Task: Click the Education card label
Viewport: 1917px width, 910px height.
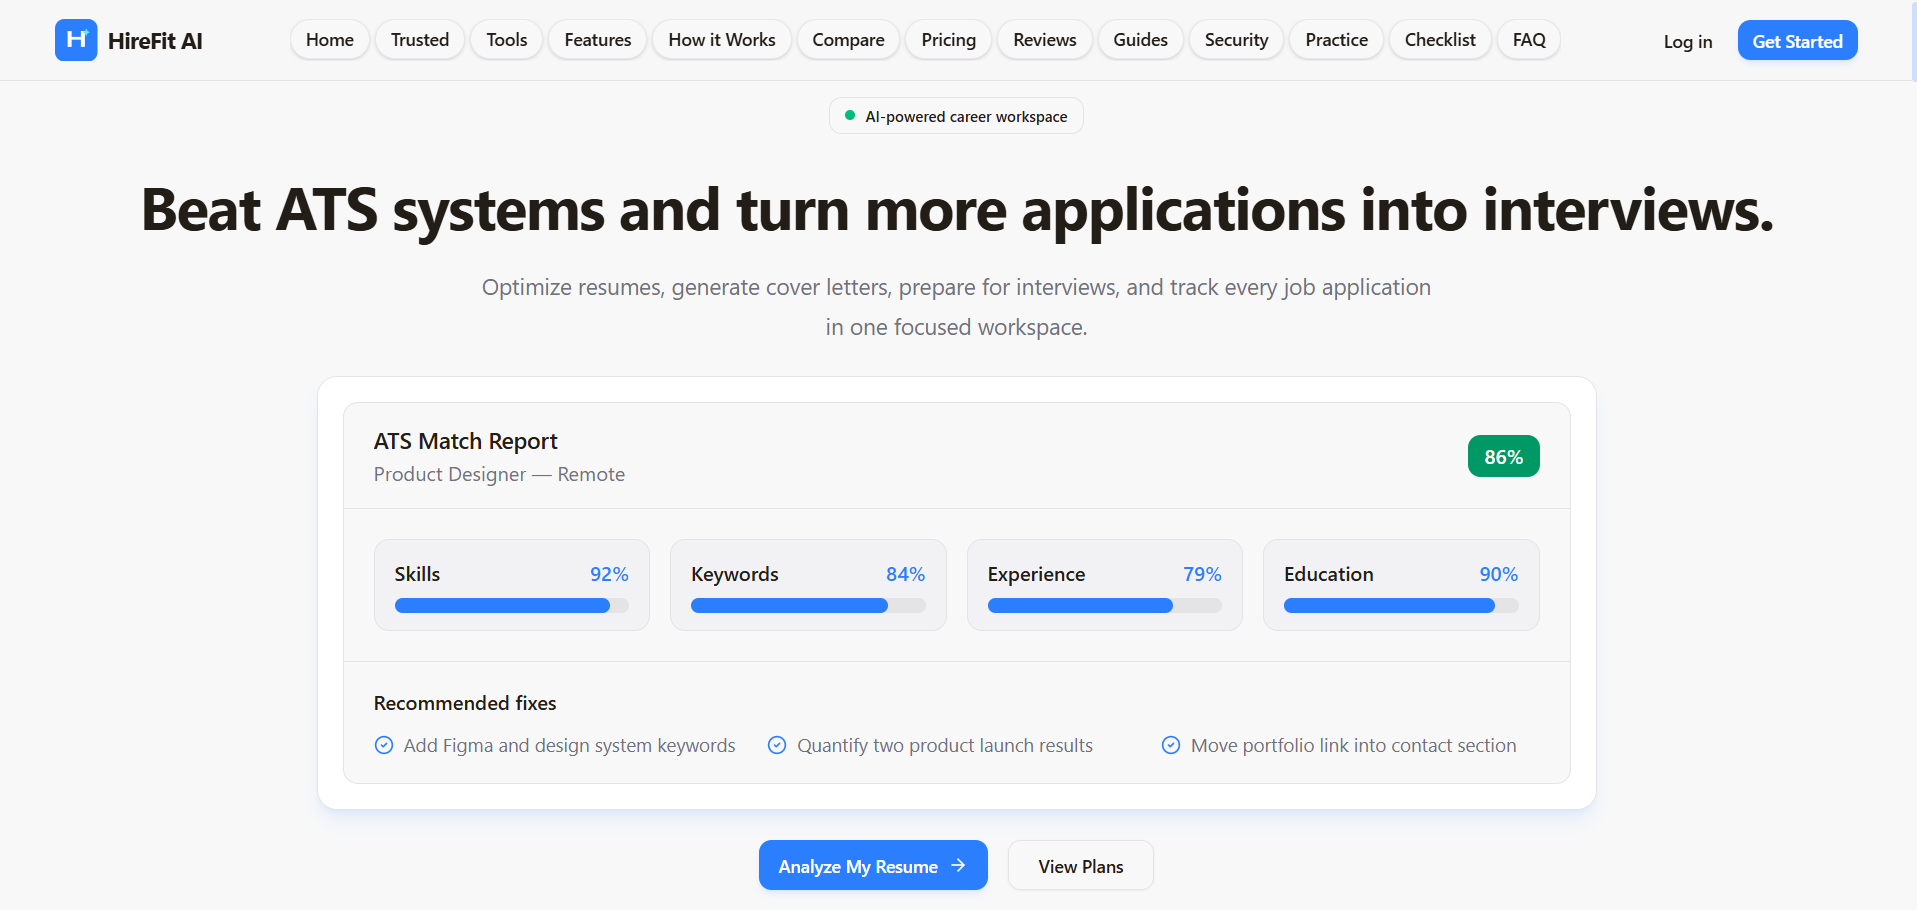Action: pyautogui.click(x=1329, y=574)
